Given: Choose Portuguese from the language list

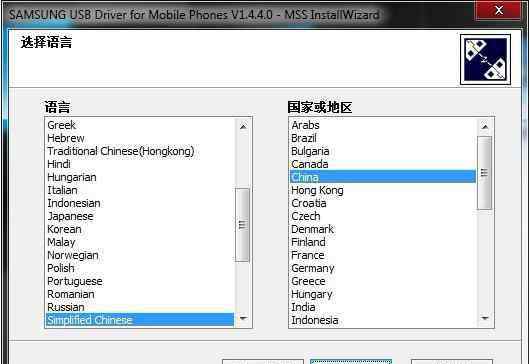Looking at the screenshot, I should point(75,282).
